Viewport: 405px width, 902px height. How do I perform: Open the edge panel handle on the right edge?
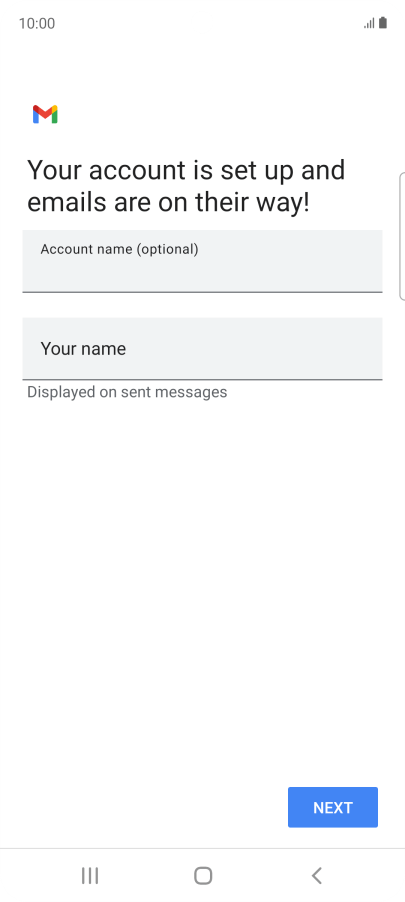tap(402, 236)
